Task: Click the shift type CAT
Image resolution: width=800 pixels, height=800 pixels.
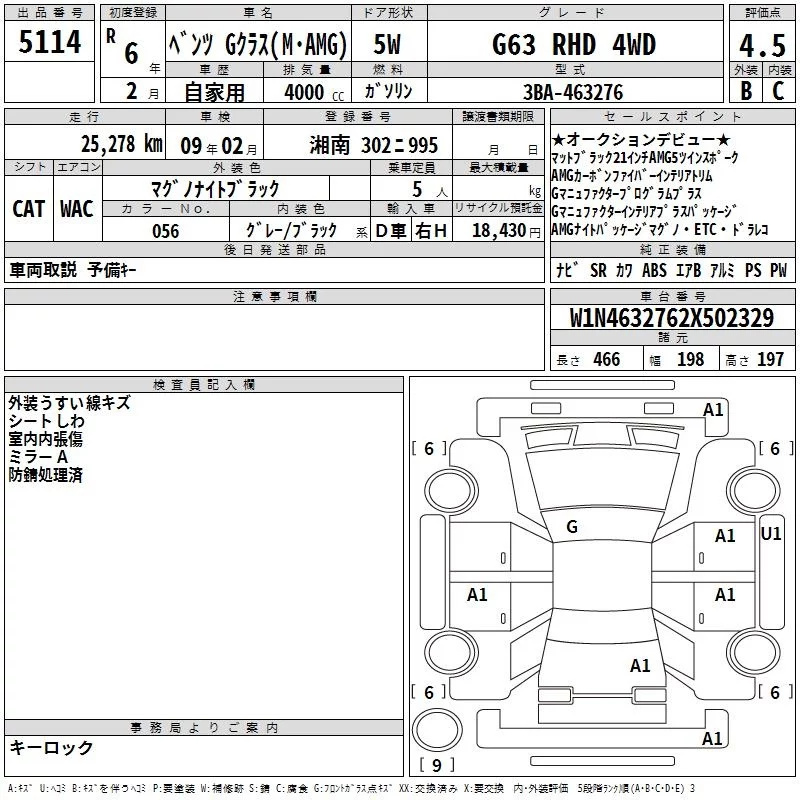Action: [x=29, y=209]
